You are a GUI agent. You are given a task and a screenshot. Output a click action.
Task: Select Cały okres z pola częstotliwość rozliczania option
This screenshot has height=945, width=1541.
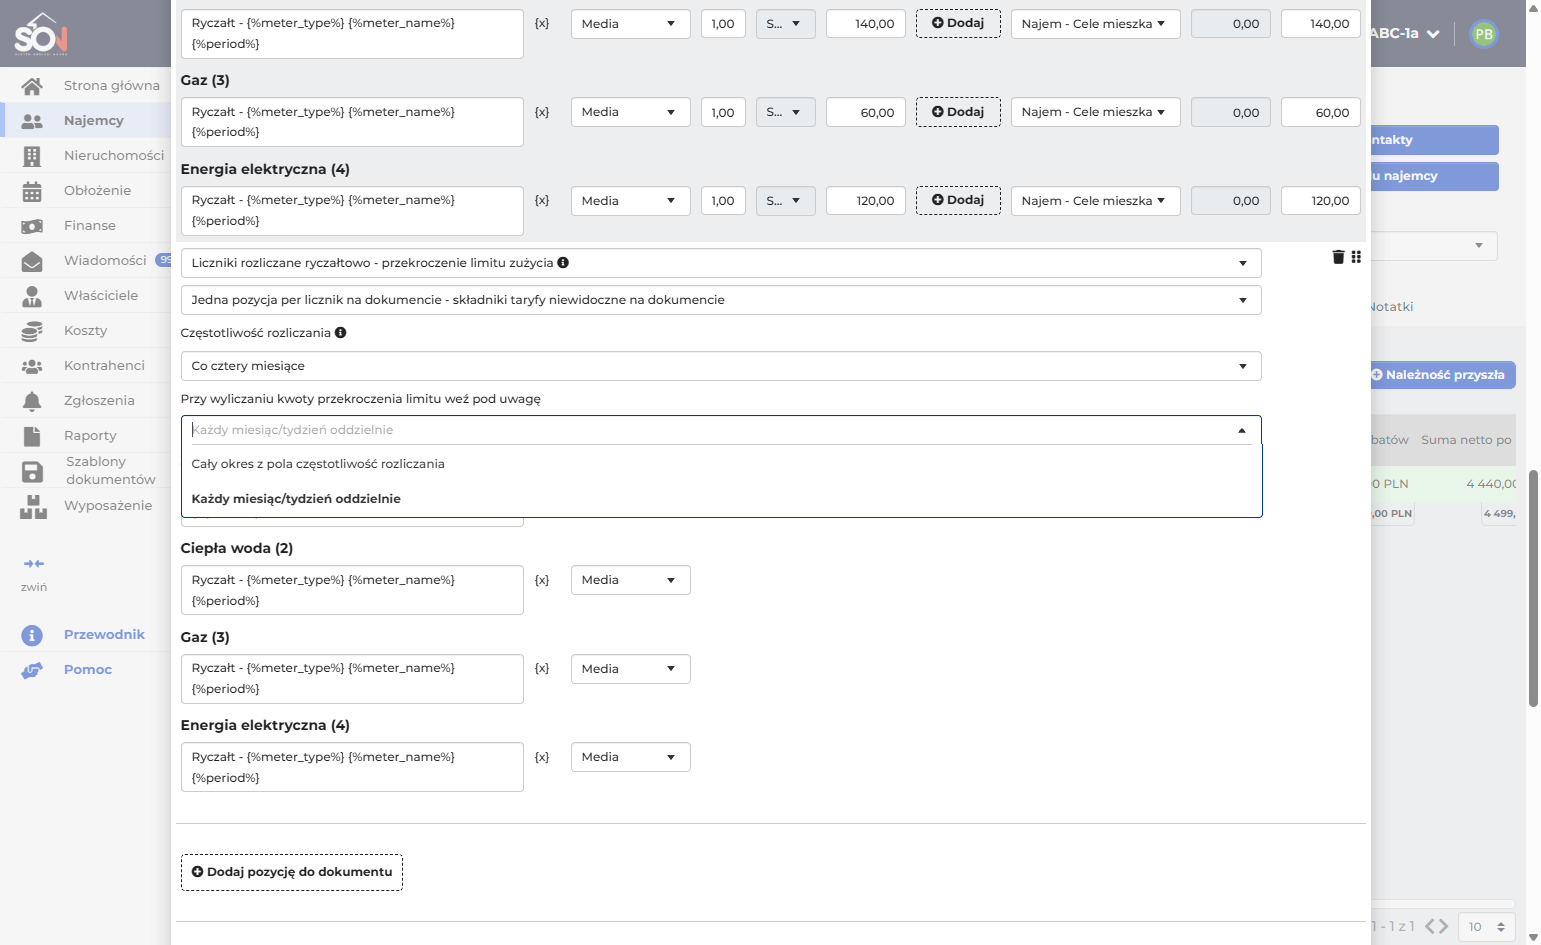(721, 464)
